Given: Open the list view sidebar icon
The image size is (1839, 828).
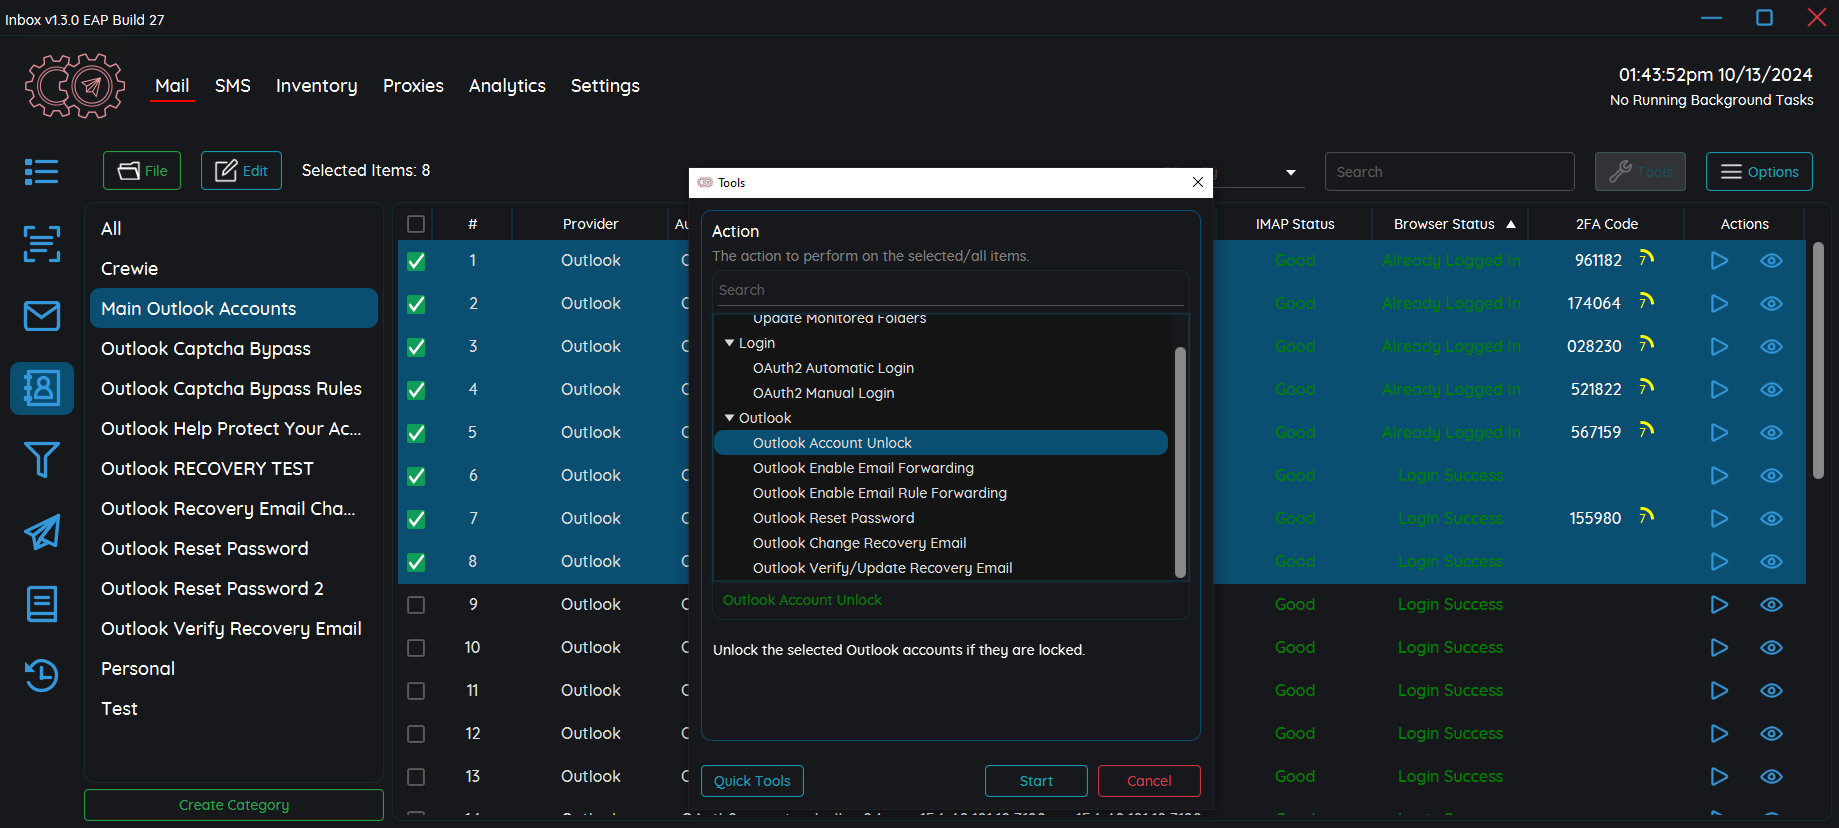Looking at the screenshot, I should pyautogui.click(x=41, y=172).
